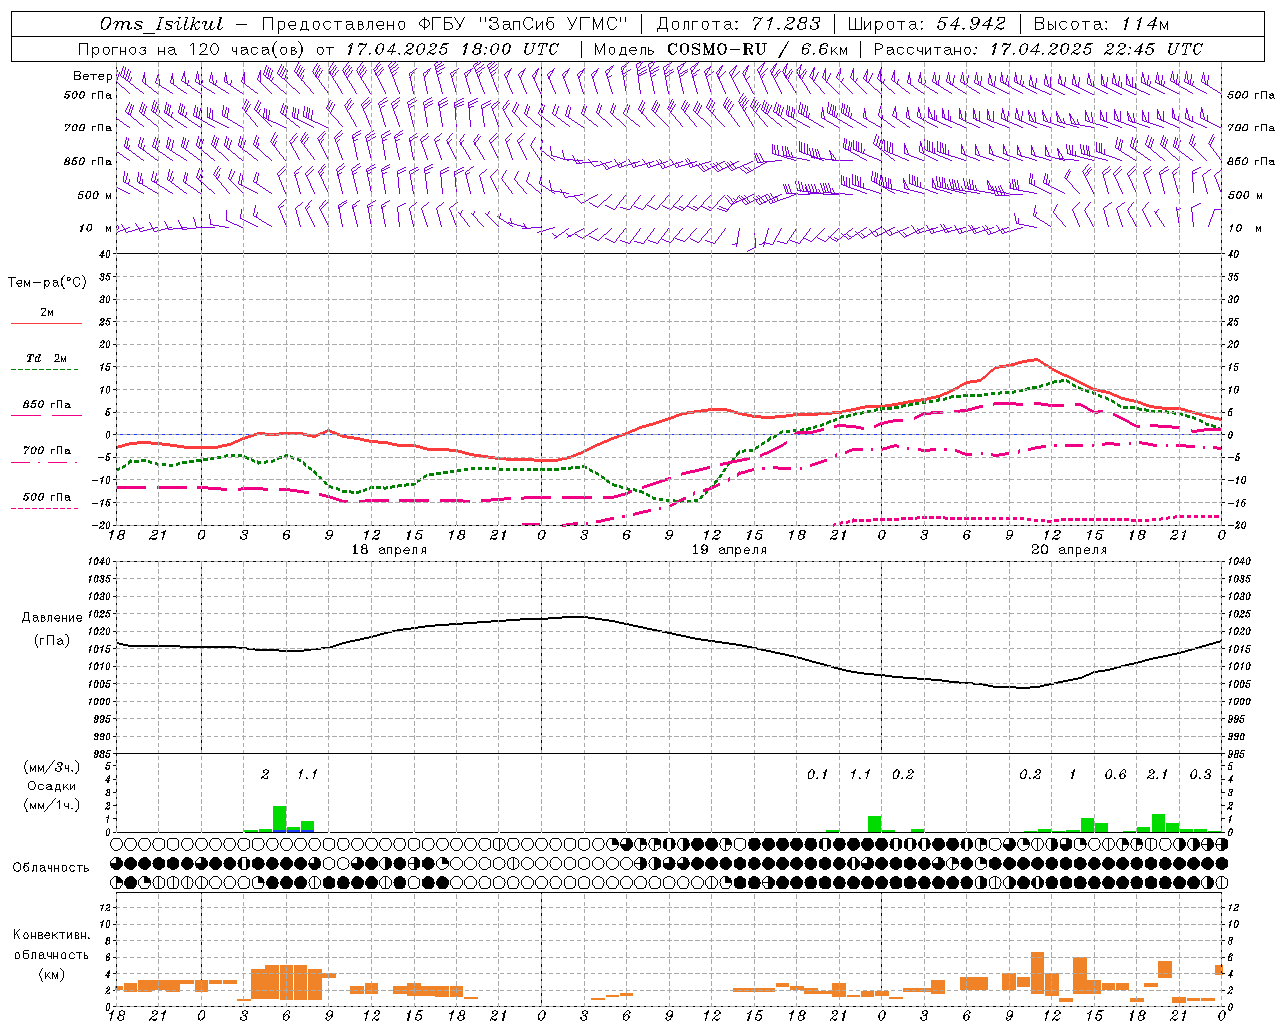Click the Конвективн. label of the convective cloud panel
This screenshot has width=1280, height=1024.
pyautogui.click(x=51, y=935)
